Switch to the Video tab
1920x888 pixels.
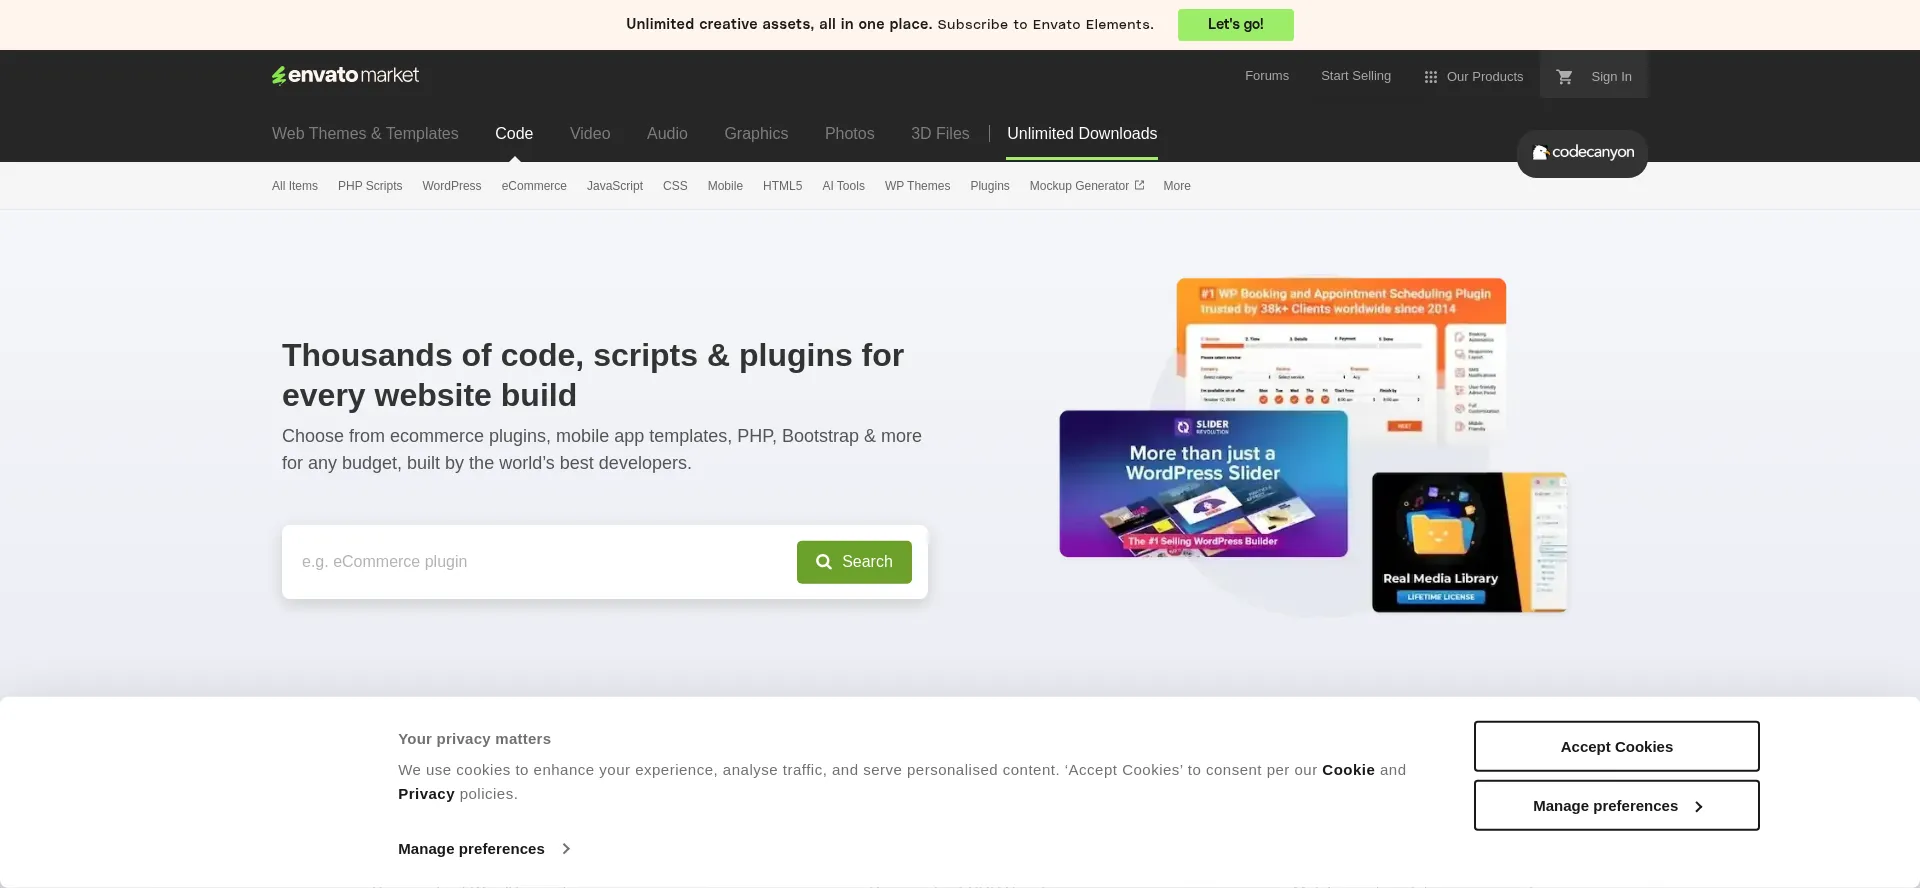coord(590,134)
